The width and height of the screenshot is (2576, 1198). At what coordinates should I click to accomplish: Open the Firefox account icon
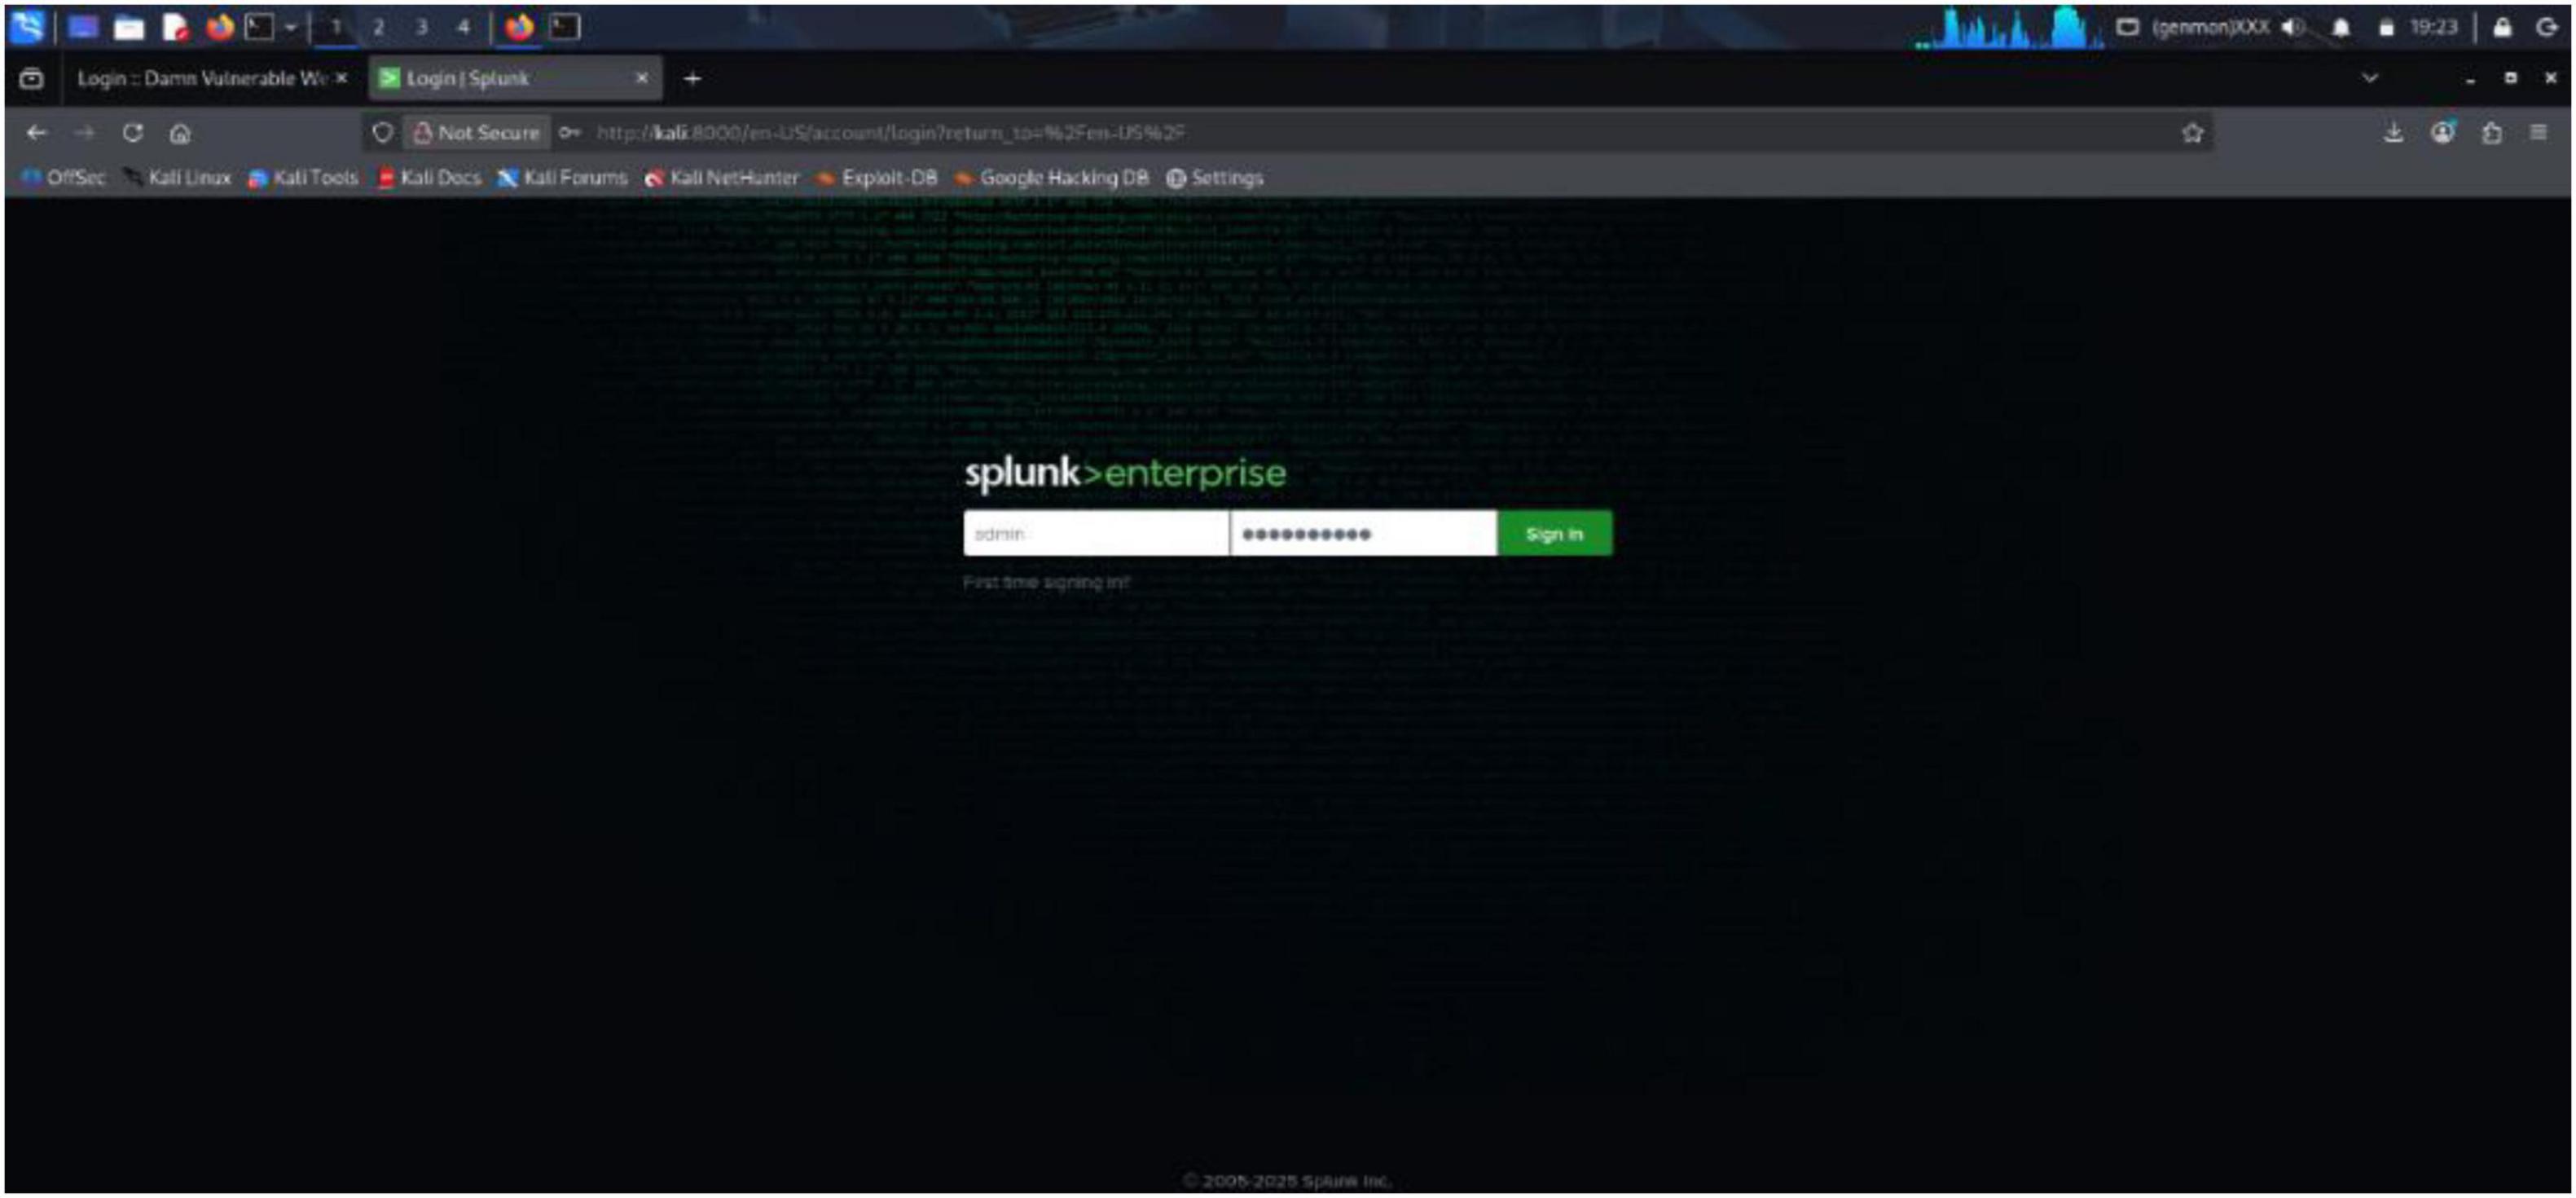[x=2442, y=133]
